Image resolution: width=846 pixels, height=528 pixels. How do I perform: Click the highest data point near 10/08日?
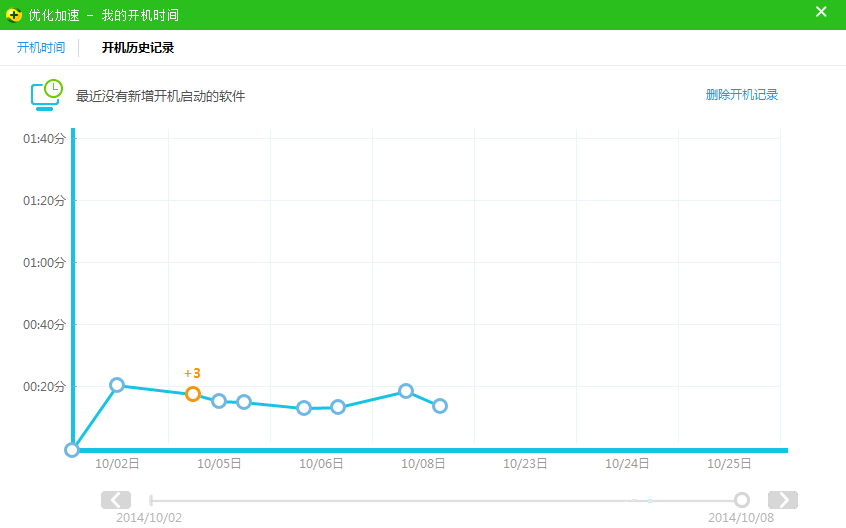click(x=406, y=391)
